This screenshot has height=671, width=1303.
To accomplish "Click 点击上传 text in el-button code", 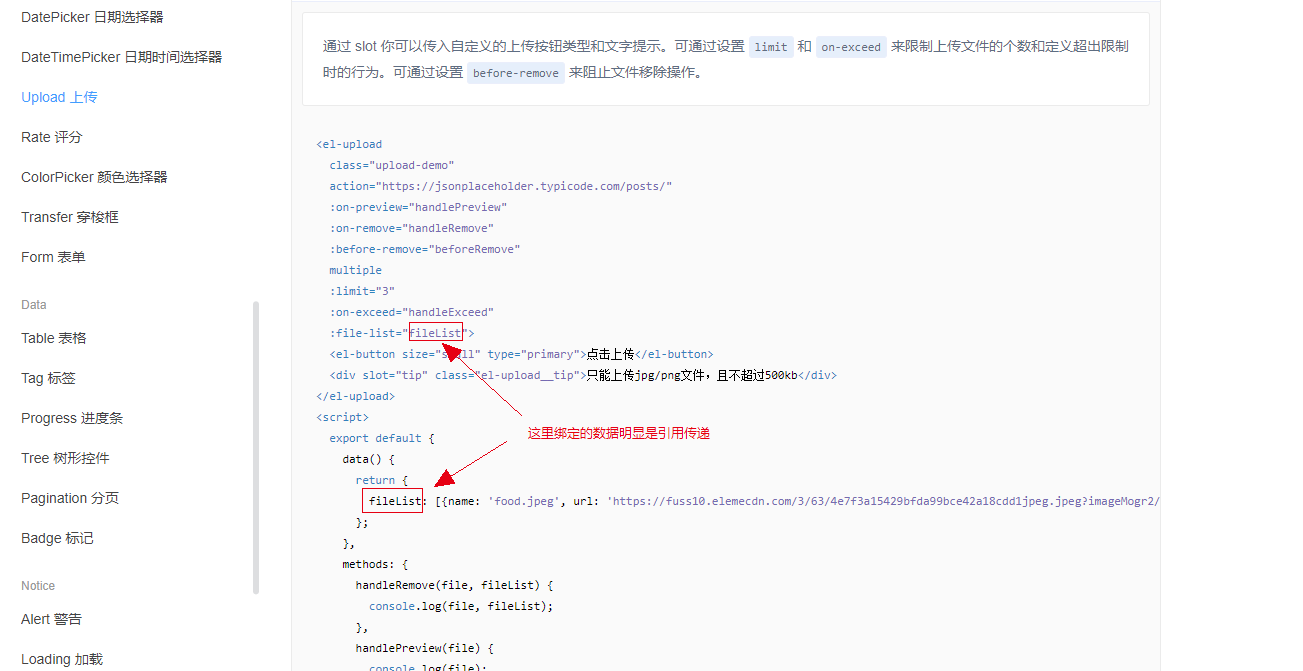I will coord(610,354).
